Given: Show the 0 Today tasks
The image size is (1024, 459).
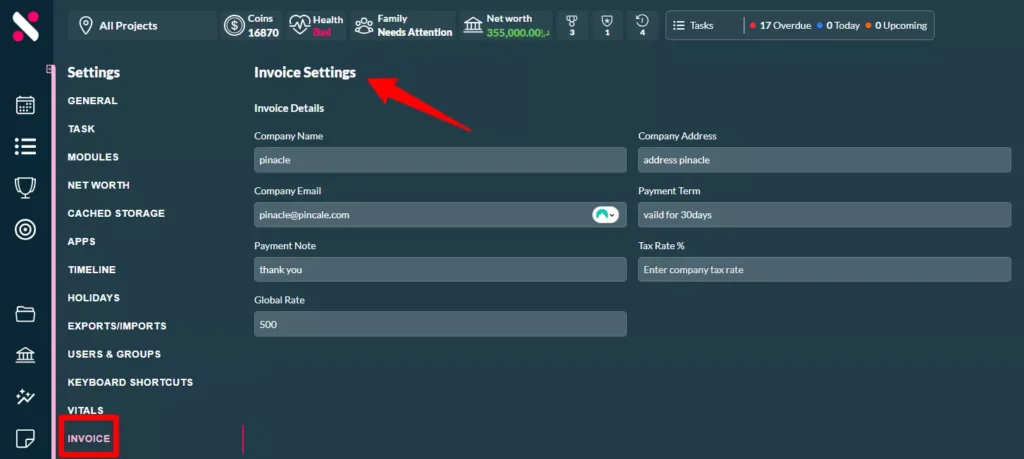Looking at the screenshot, I should point(838,25).
